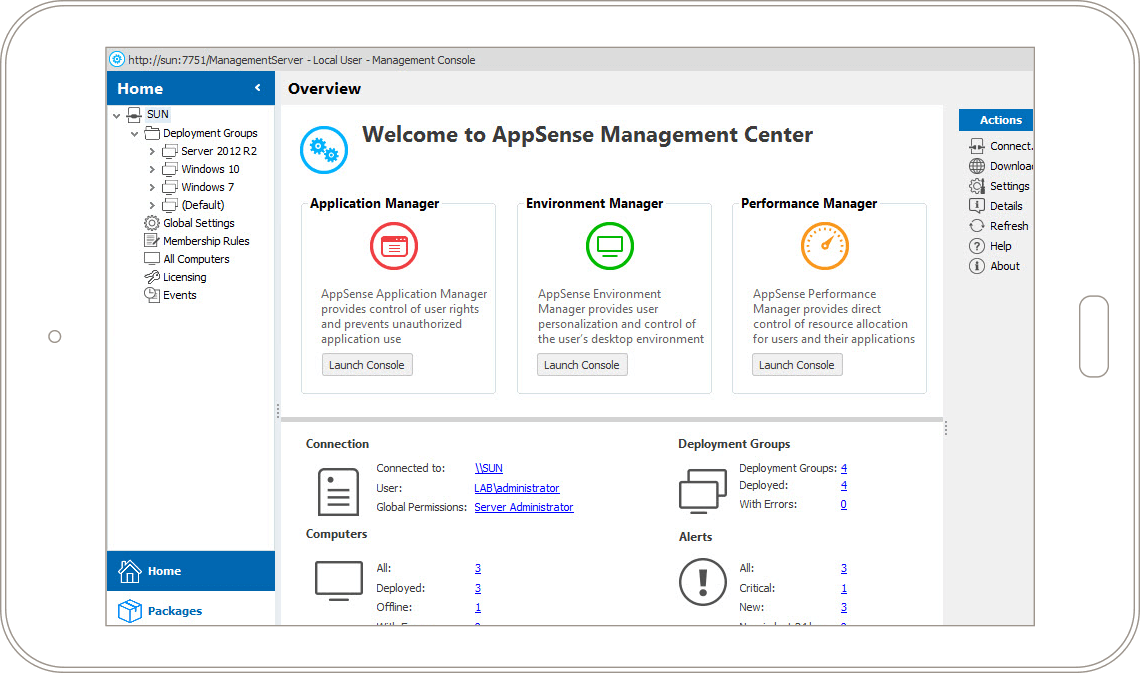Click the Performance Manager orange gauge icon
1140x673 pixels.
point(825,246)
